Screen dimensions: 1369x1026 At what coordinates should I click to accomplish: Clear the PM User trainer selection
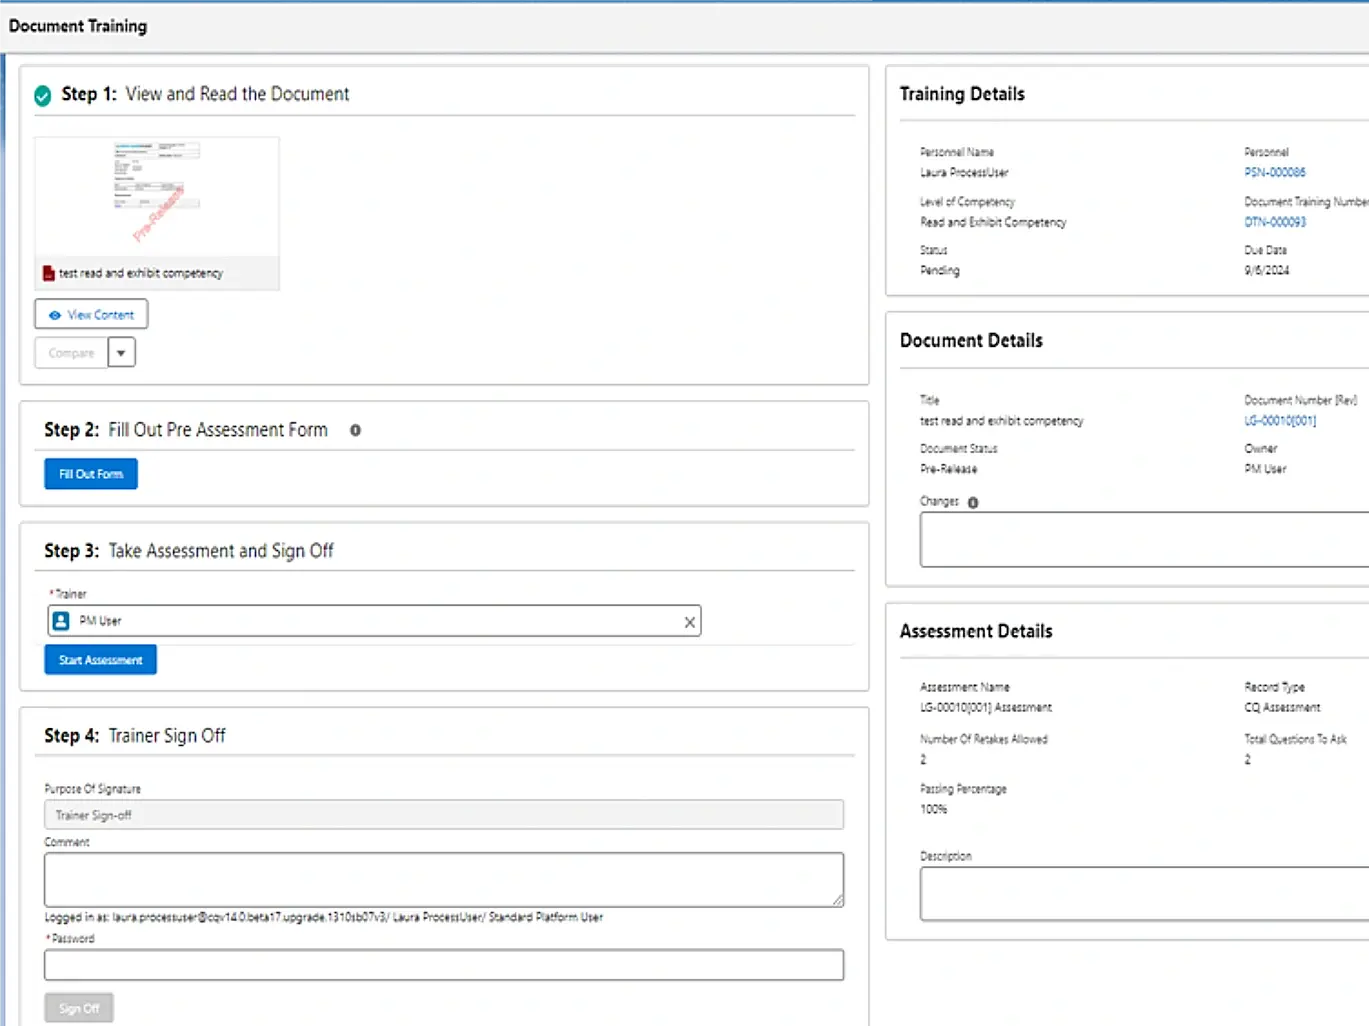pyautogui.click(x=689, y=622)
